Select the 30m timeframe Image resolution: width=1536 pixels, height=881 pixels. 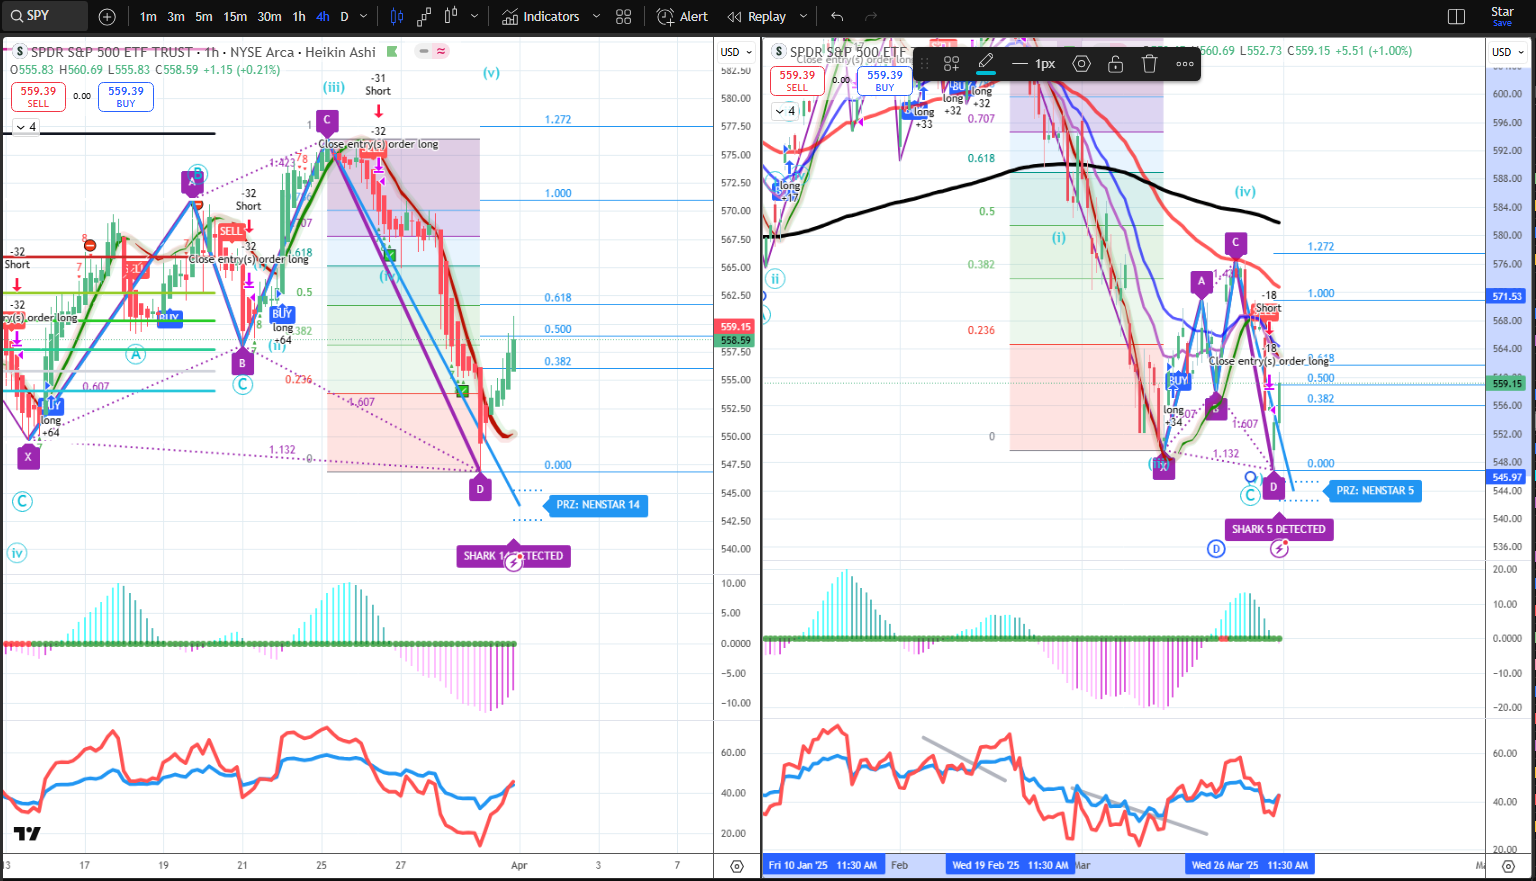tap(269, 16)
